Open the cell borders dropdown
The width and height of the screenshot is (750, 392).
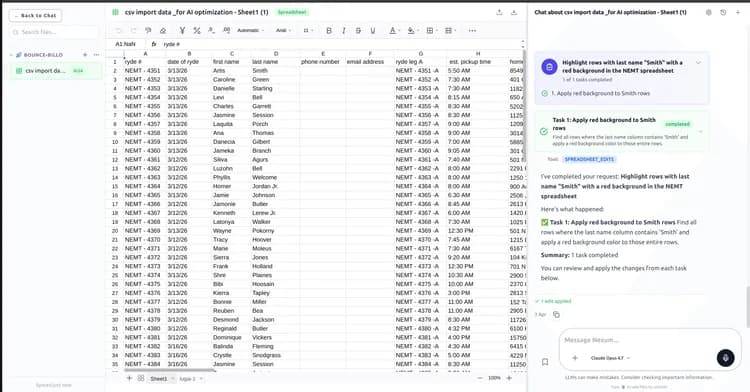431,31
